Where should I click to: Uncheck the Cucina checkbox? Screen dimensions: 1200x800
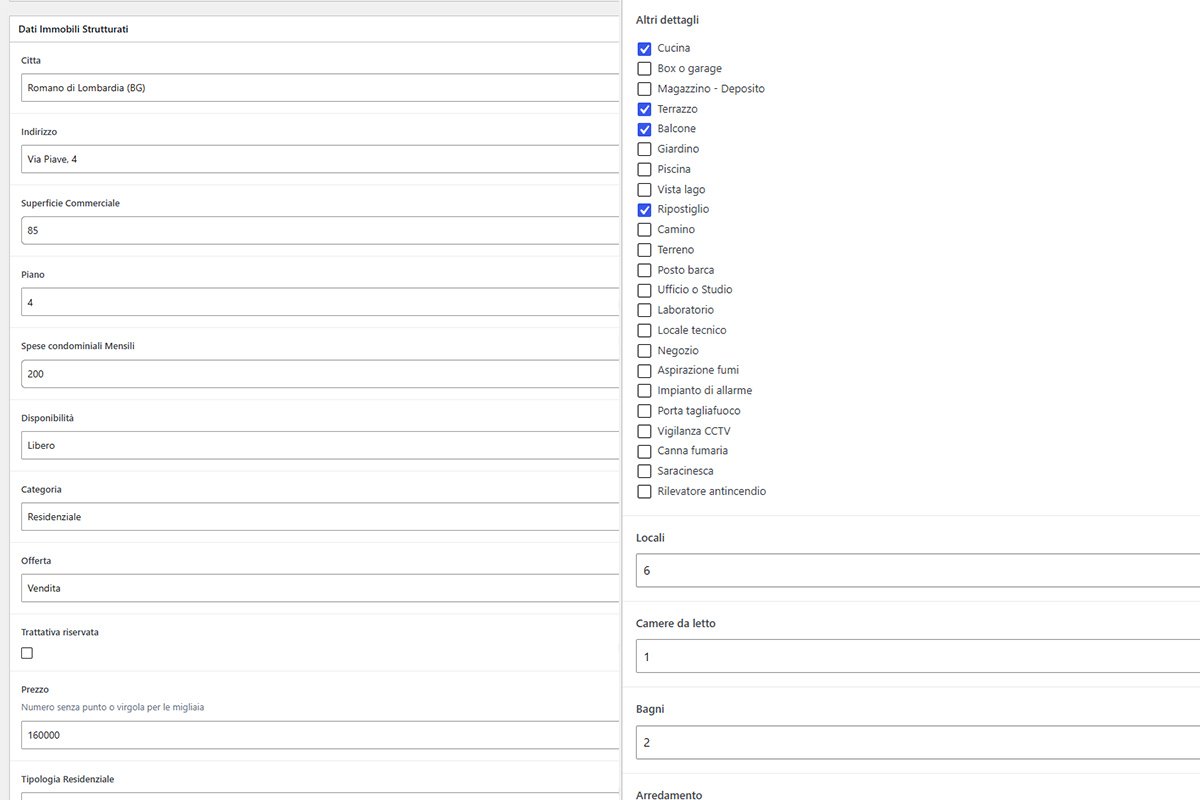tap(644, 48)
